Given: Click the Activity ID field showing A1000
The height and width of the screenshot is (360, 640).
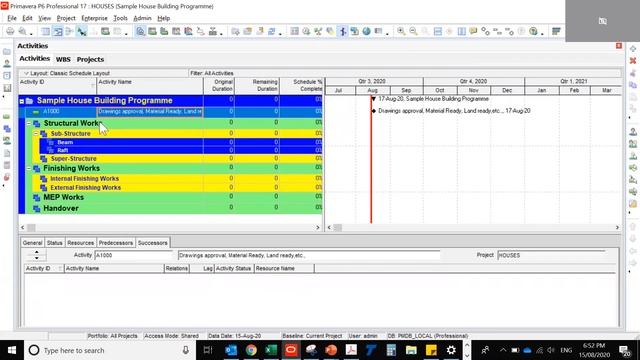Looking at the screenshot, I should pos(133,256).
